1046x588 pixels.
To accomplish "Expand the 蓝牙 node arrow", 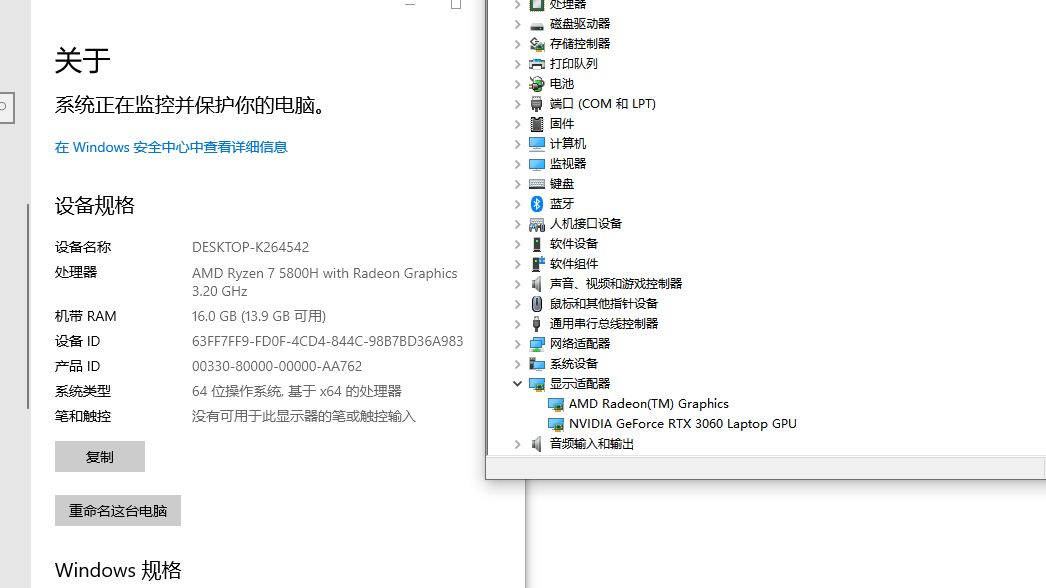I will tap(517, 204).
